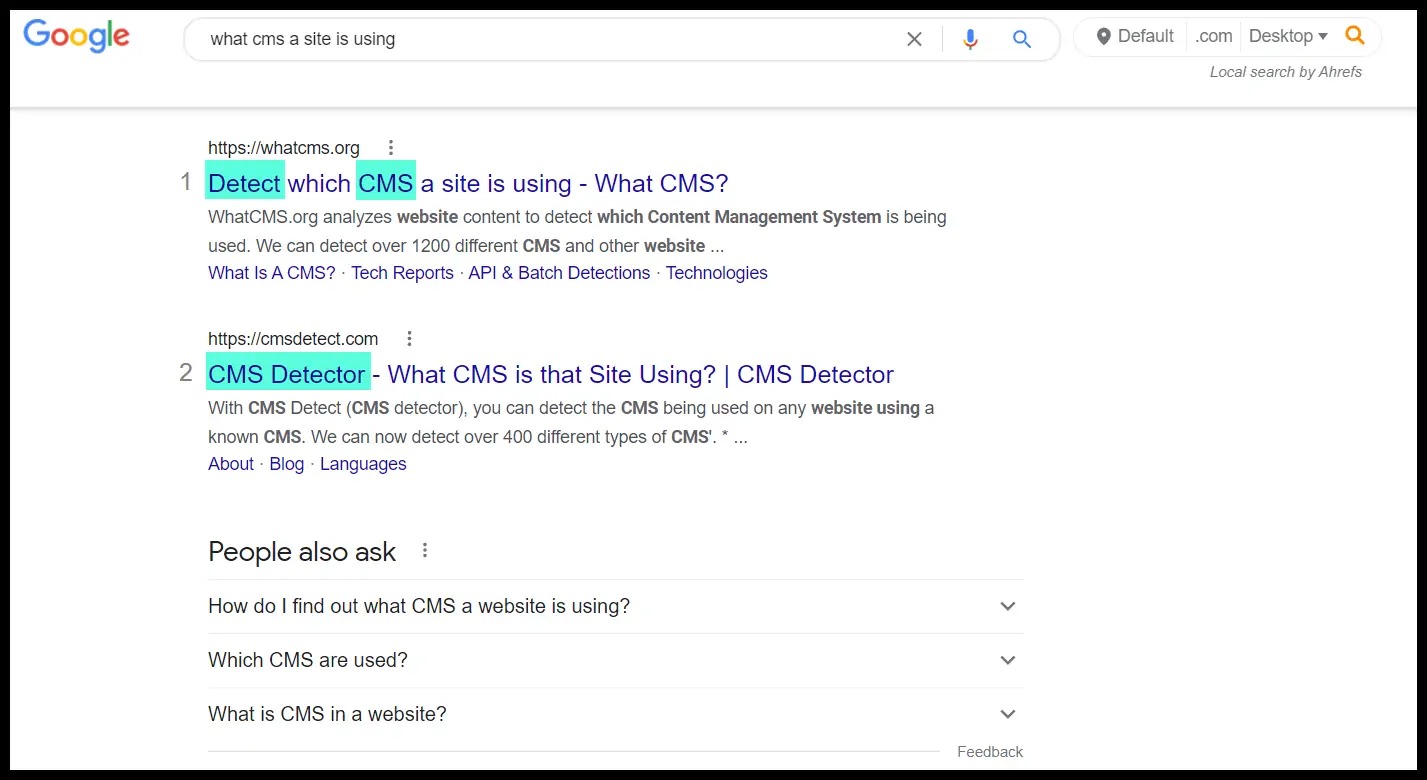Screen dimensions: 1427x780
Task: Click the blue magnifier search icon
Action: (1021, 39)
